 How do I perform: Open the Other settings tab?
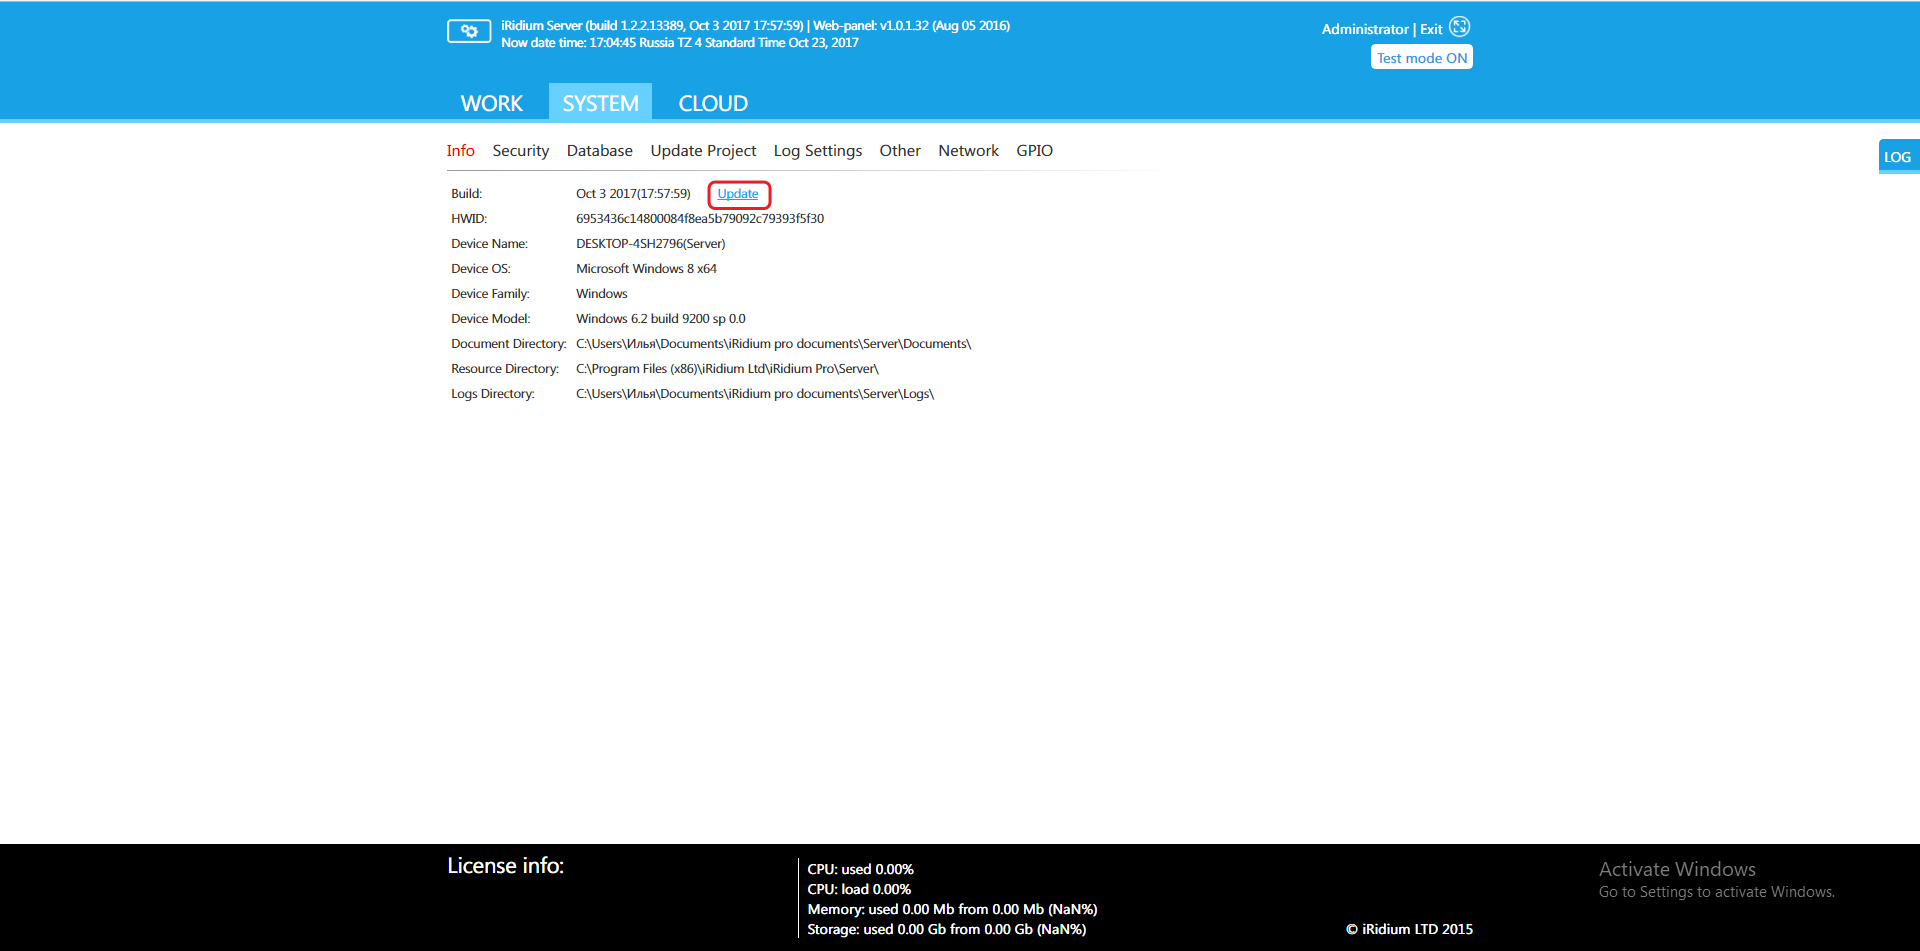tap(899, 151)
